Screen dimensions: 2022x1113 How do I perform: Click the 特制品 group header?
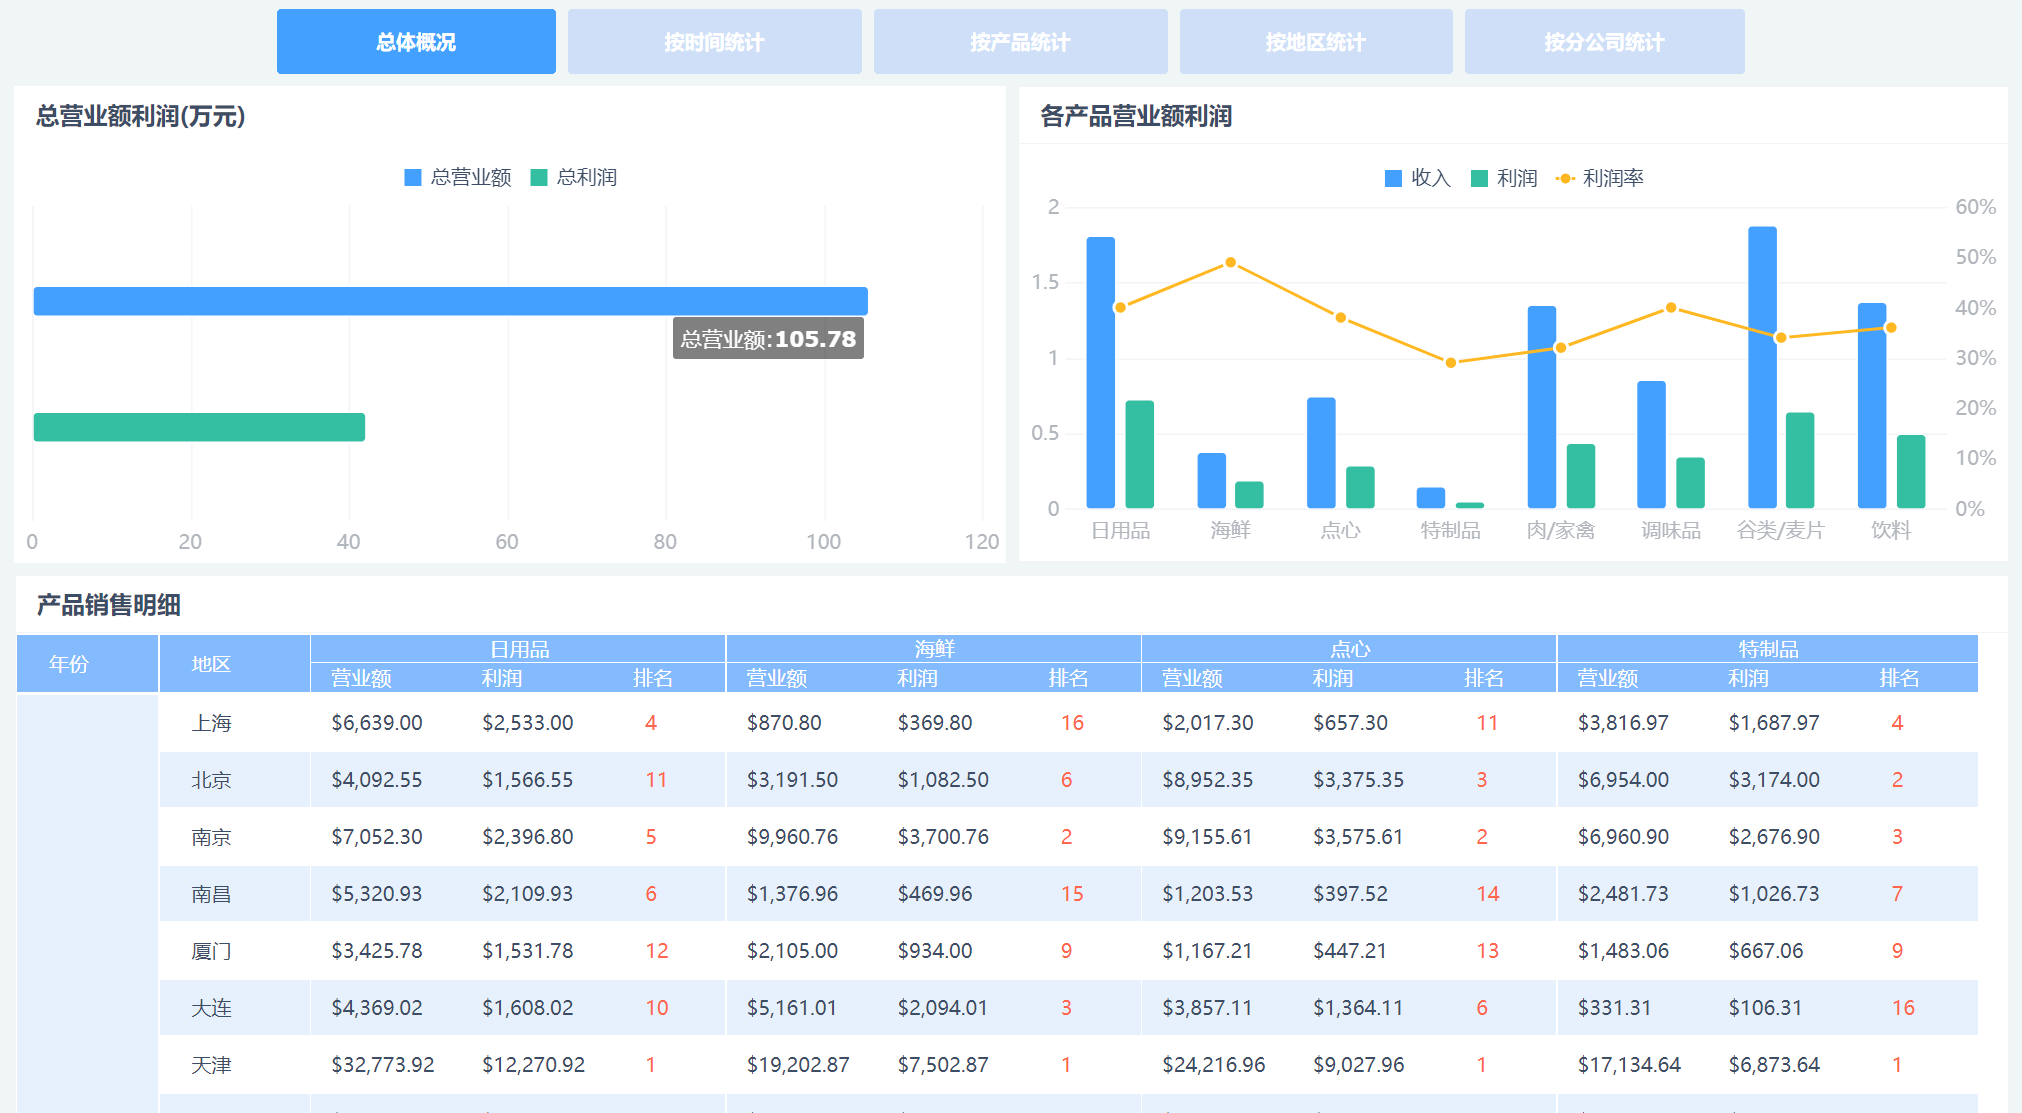tap(1768, 648)
